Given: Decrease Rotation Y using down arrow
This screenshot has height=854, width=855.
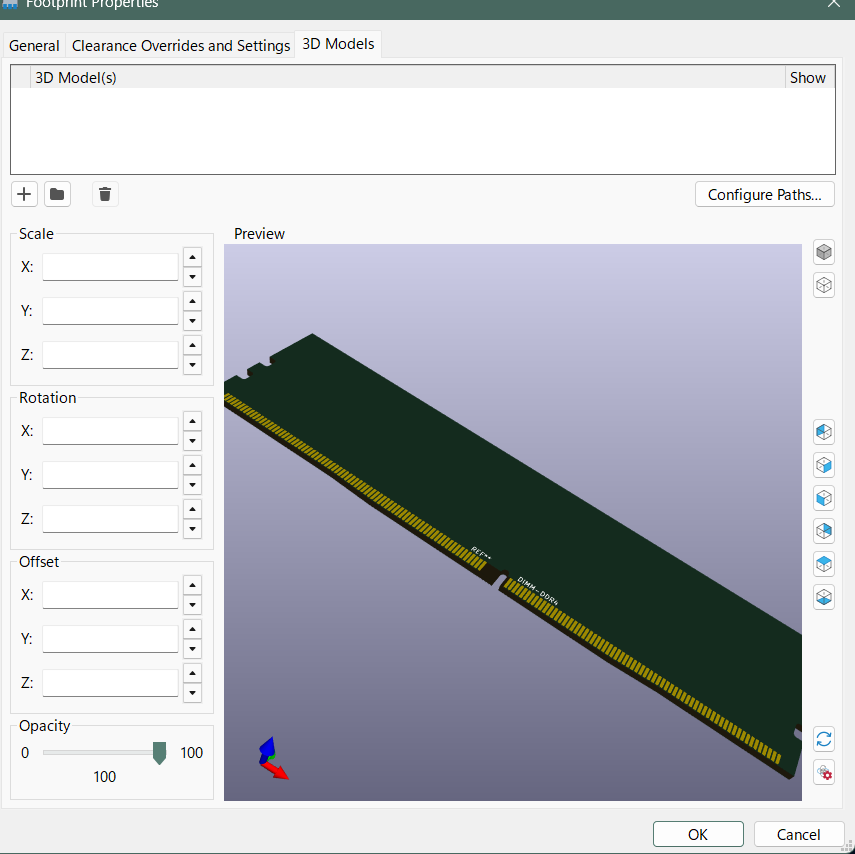Looking at the screenshot, I should coord(193,485).
